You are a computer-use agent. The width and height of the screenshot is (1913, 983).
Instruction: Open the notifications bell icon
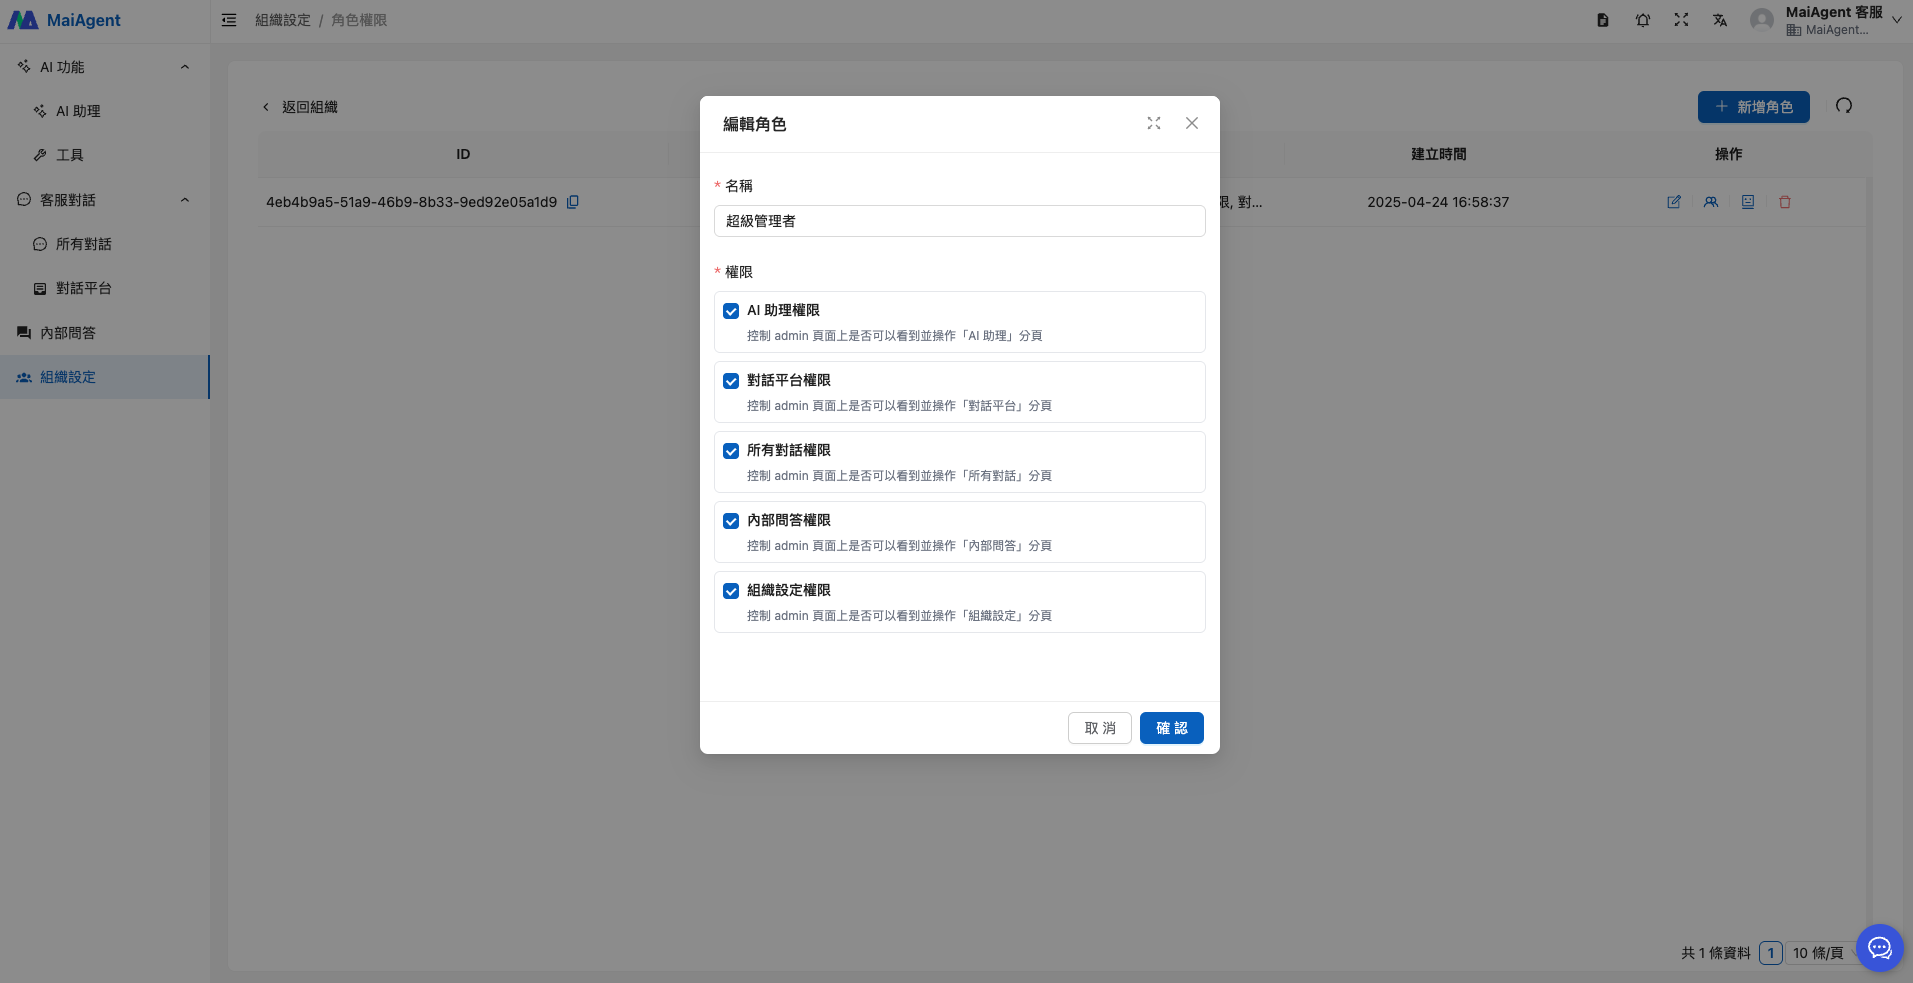click(1643, 20)
